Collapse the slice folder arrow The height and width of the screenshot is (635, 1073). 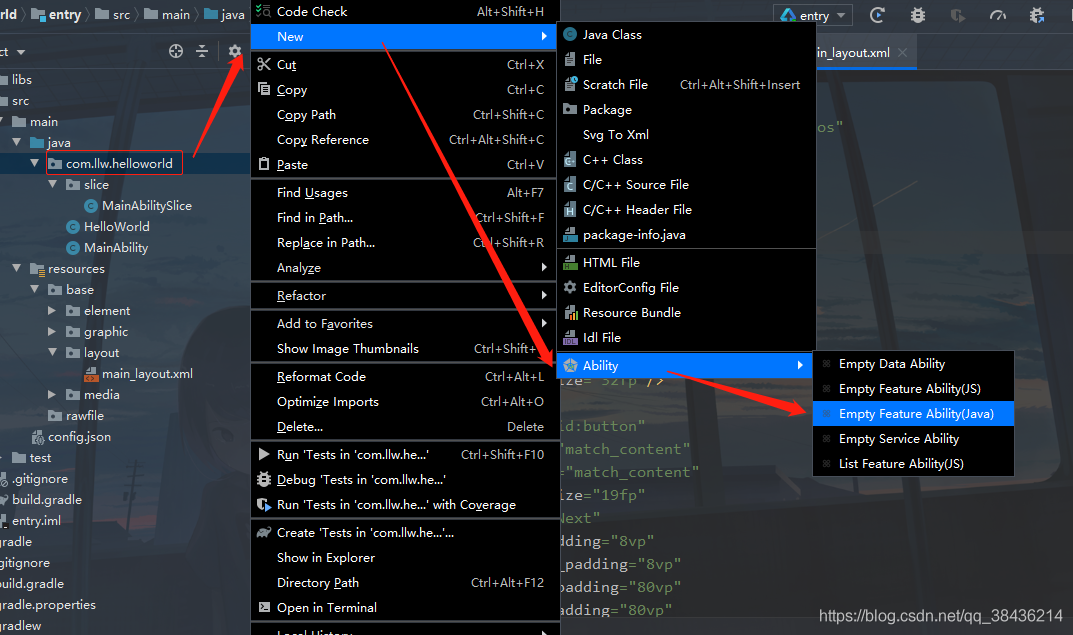click(53, 184)
